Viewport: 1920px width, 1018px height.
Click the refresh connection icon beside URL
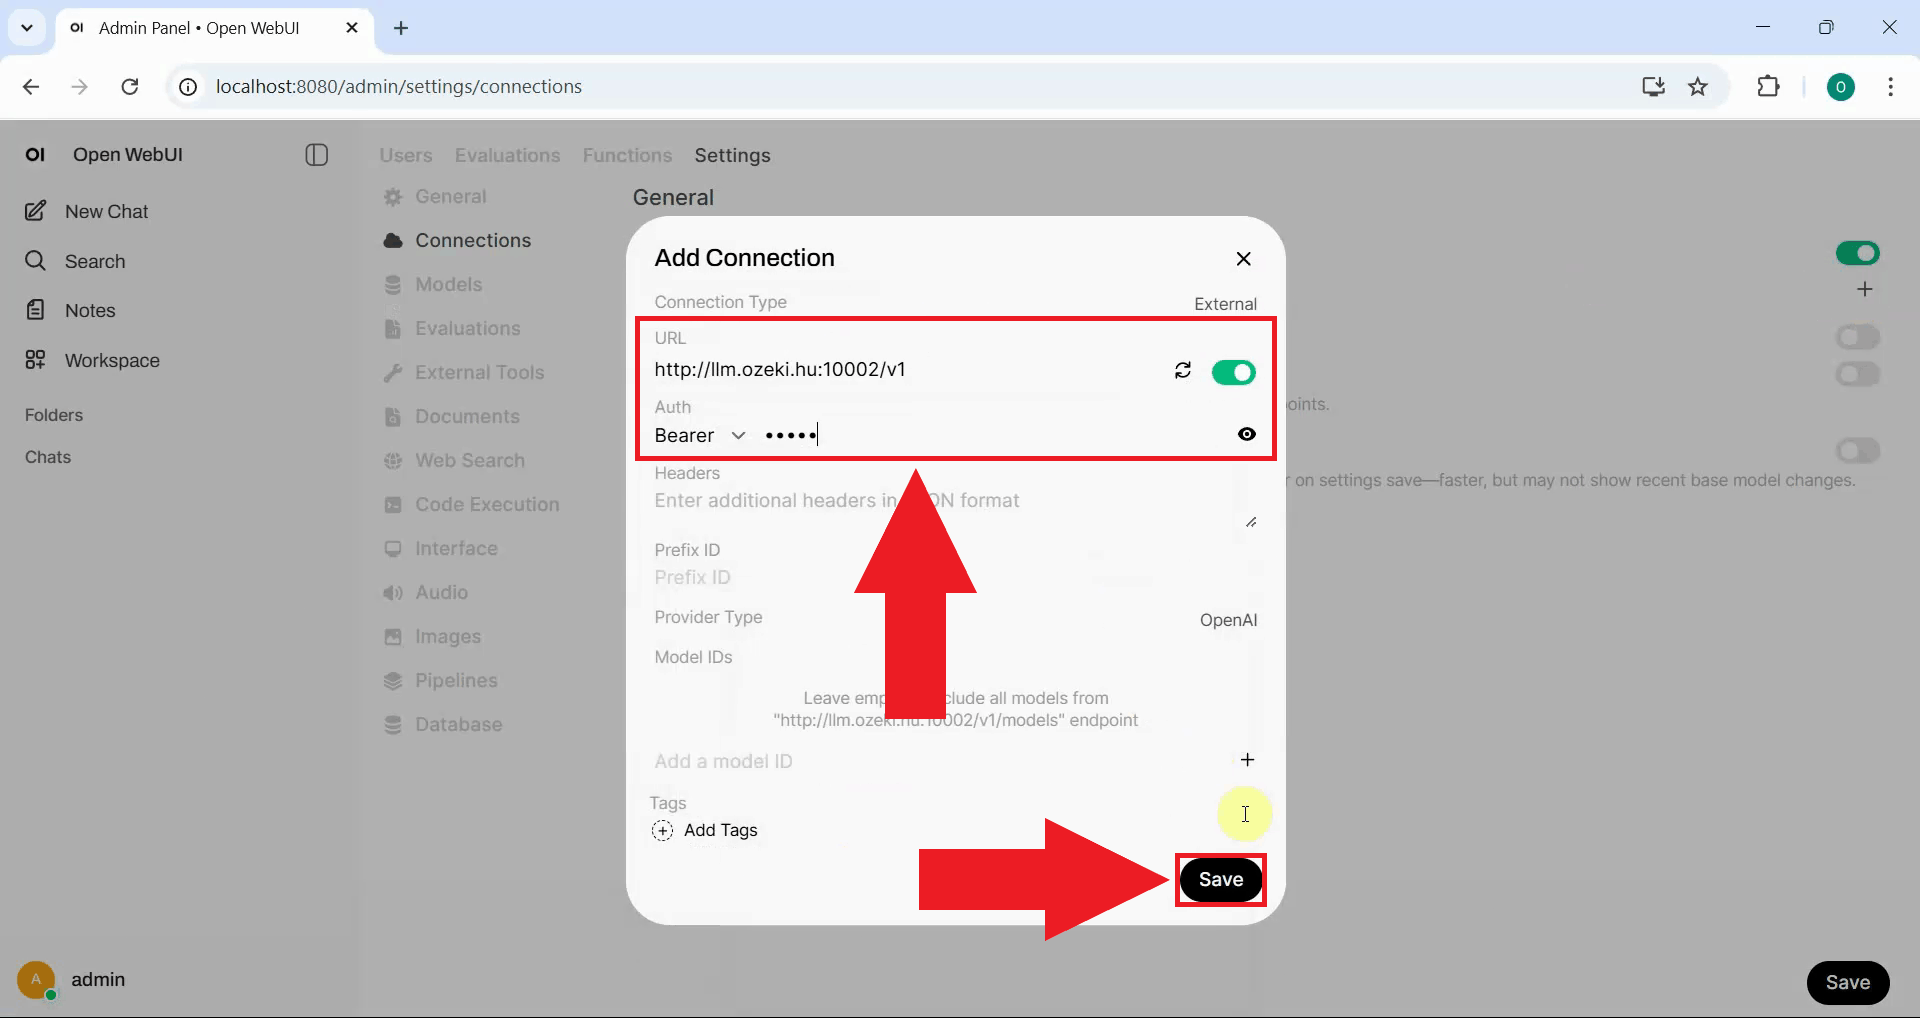[1183, 370]
